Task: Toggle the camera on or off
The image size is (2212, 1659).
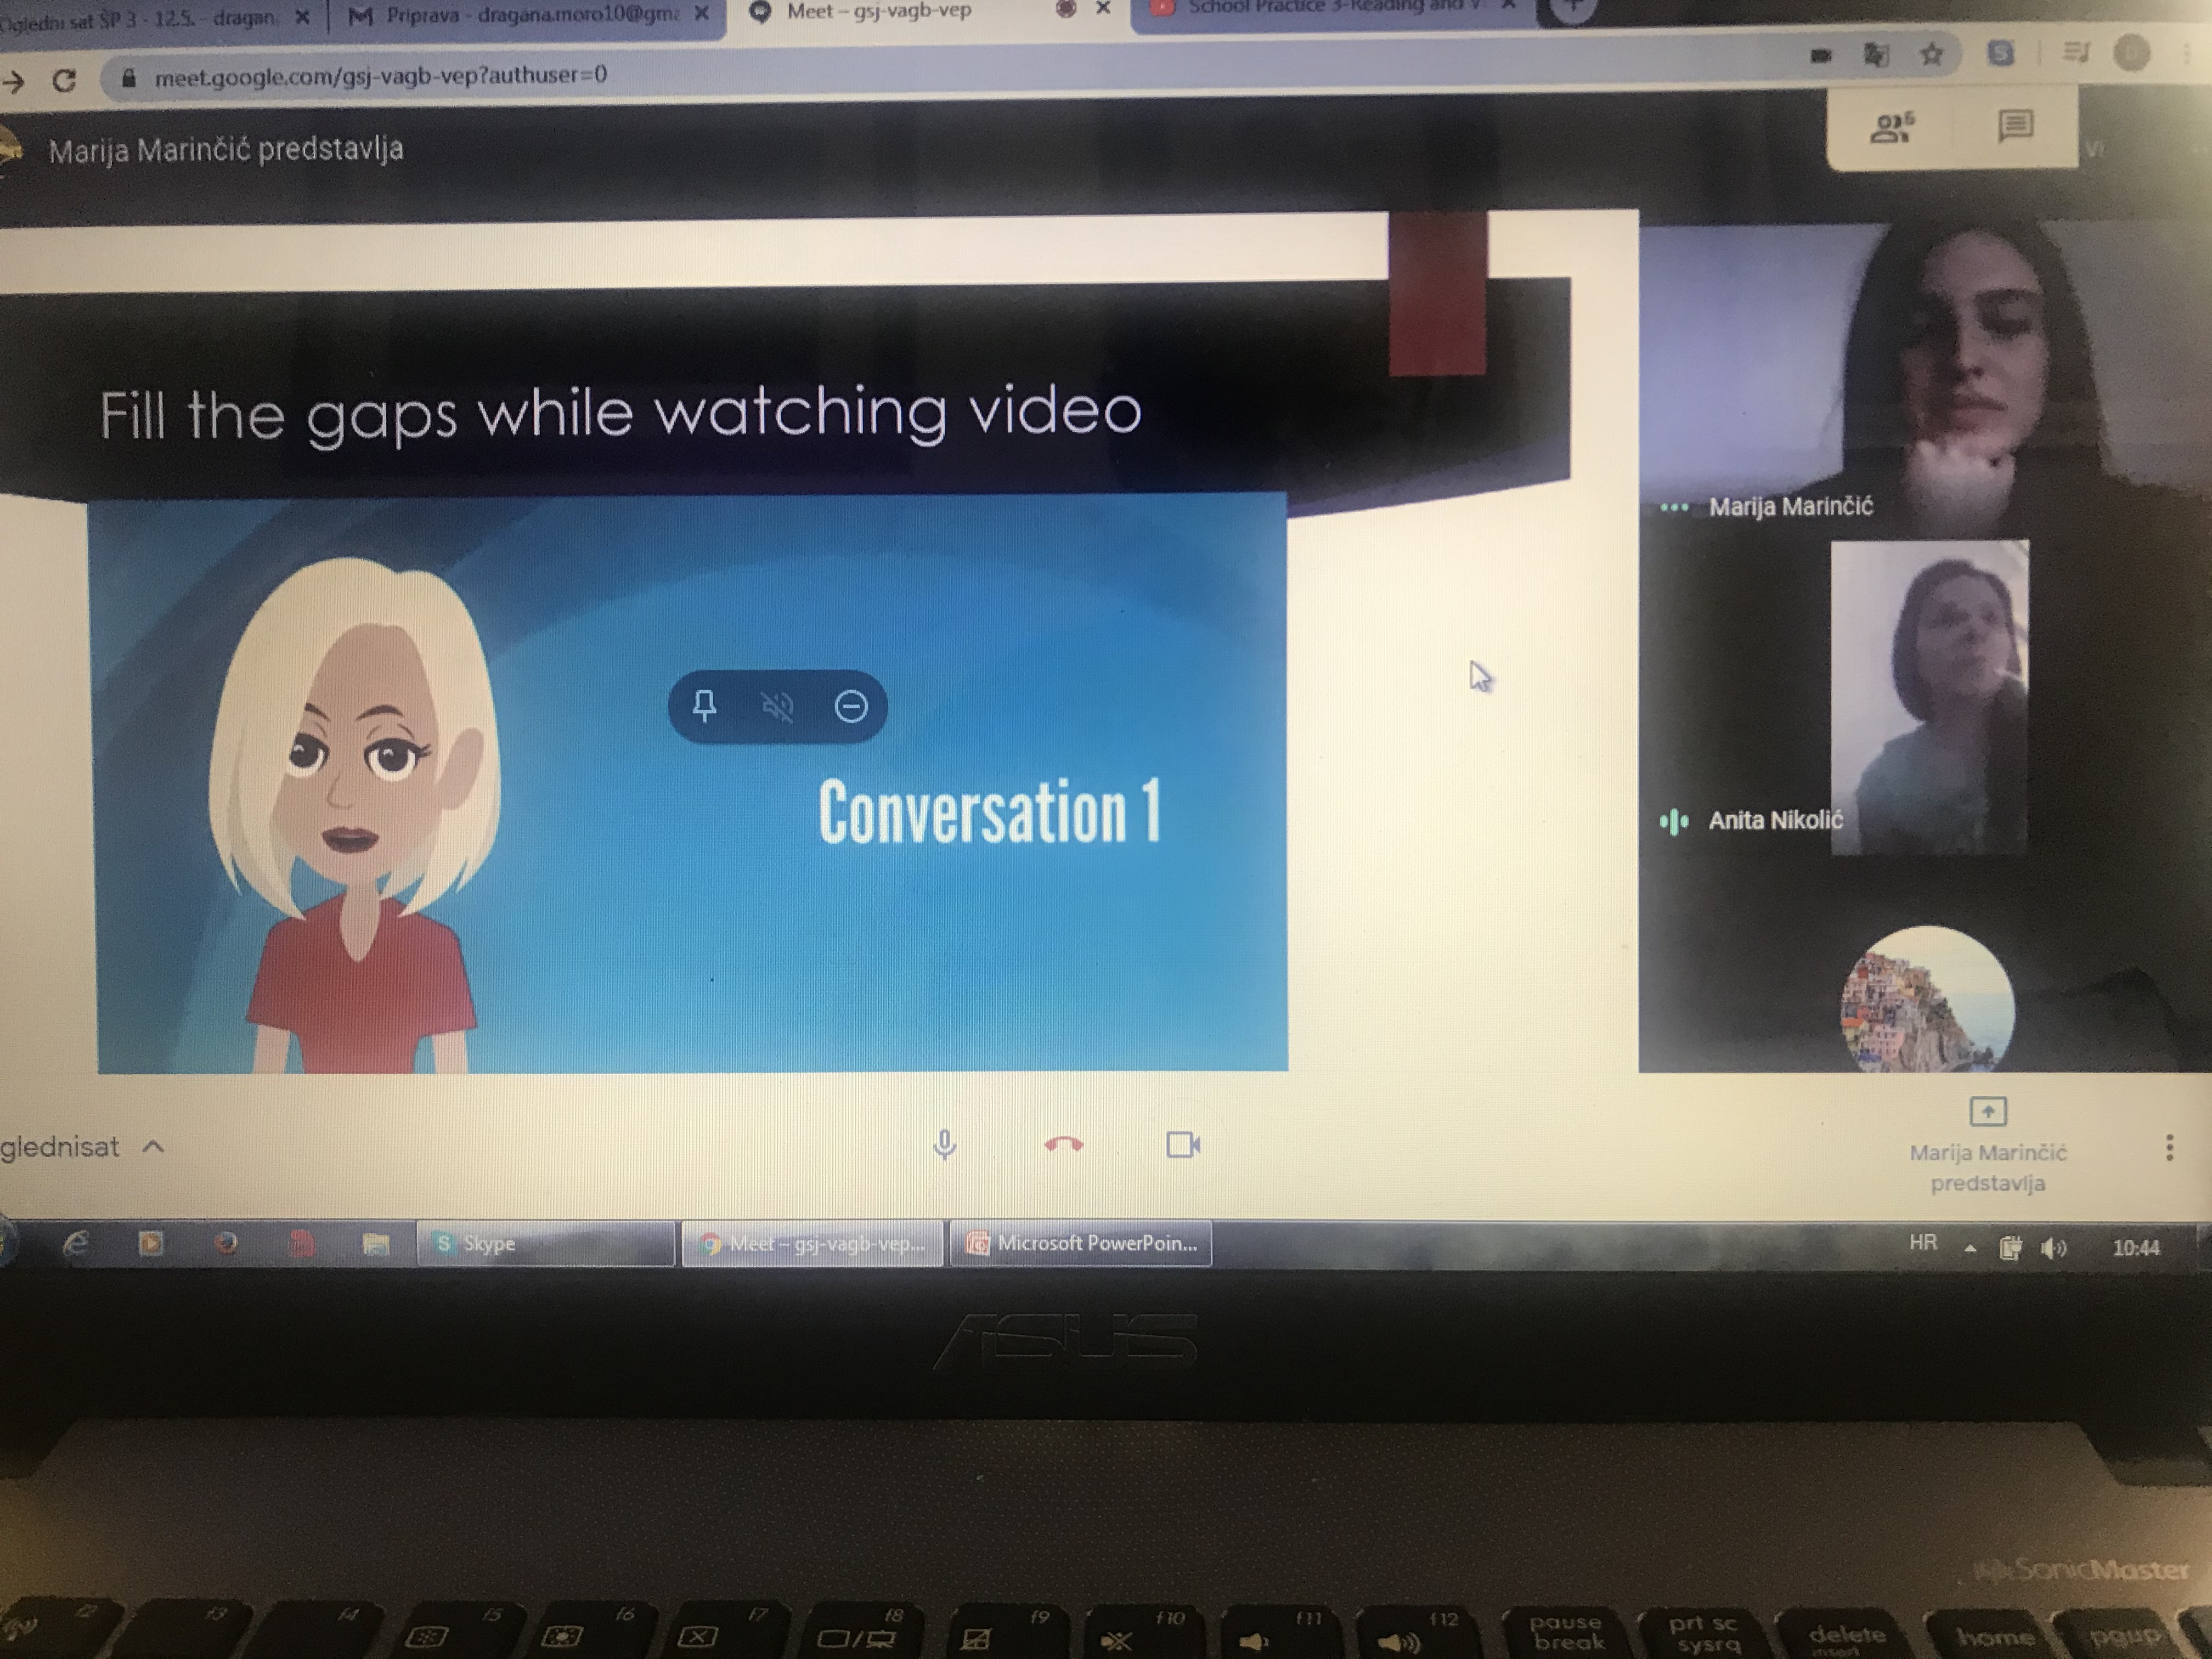Action: click(1183, 1144)
